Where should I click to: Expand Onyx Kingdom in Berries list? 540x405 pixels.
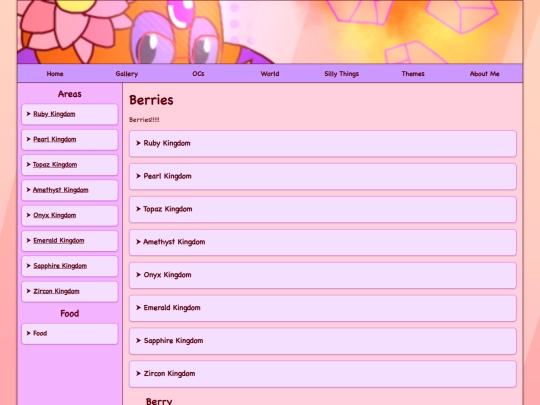323,275
